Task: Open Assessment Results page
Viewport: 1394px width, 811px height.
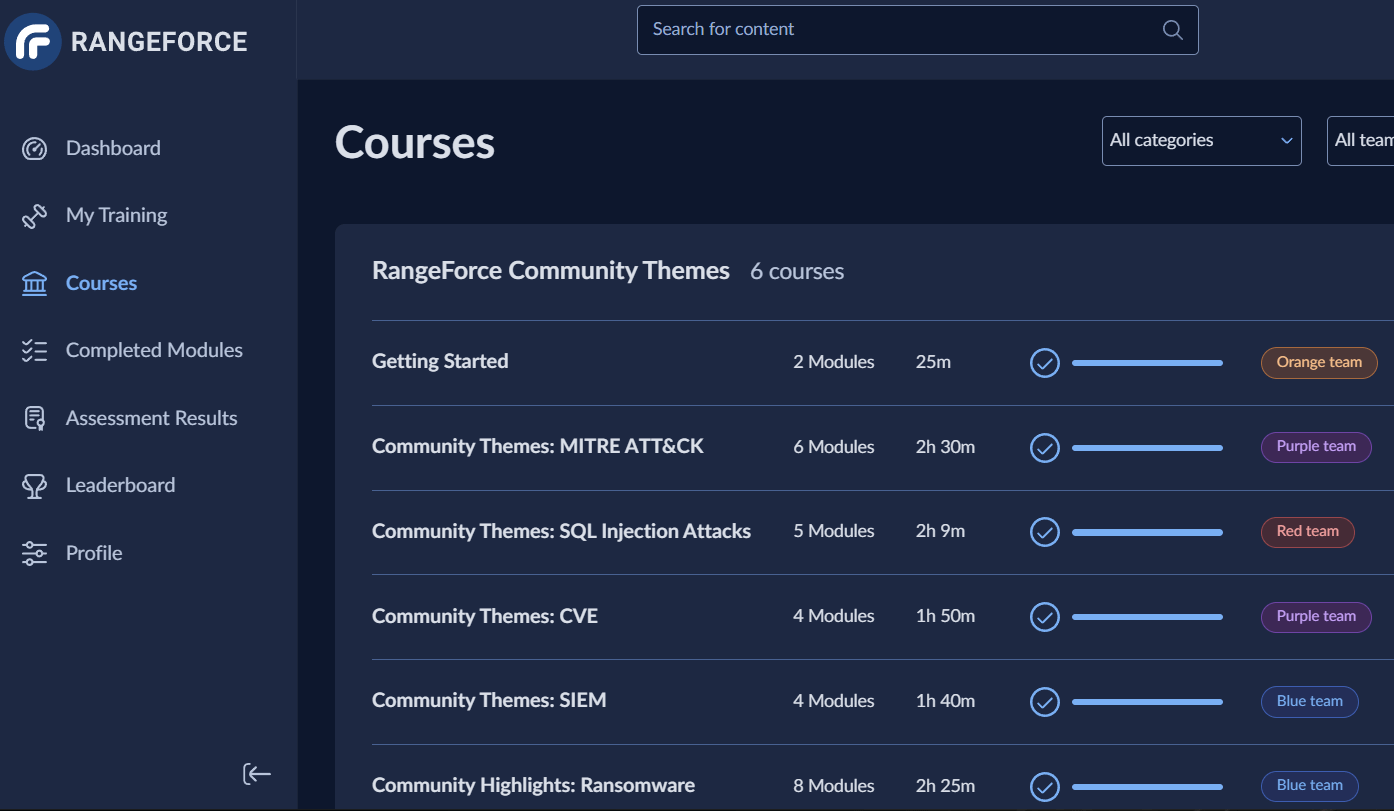Action: click(151, 419)
